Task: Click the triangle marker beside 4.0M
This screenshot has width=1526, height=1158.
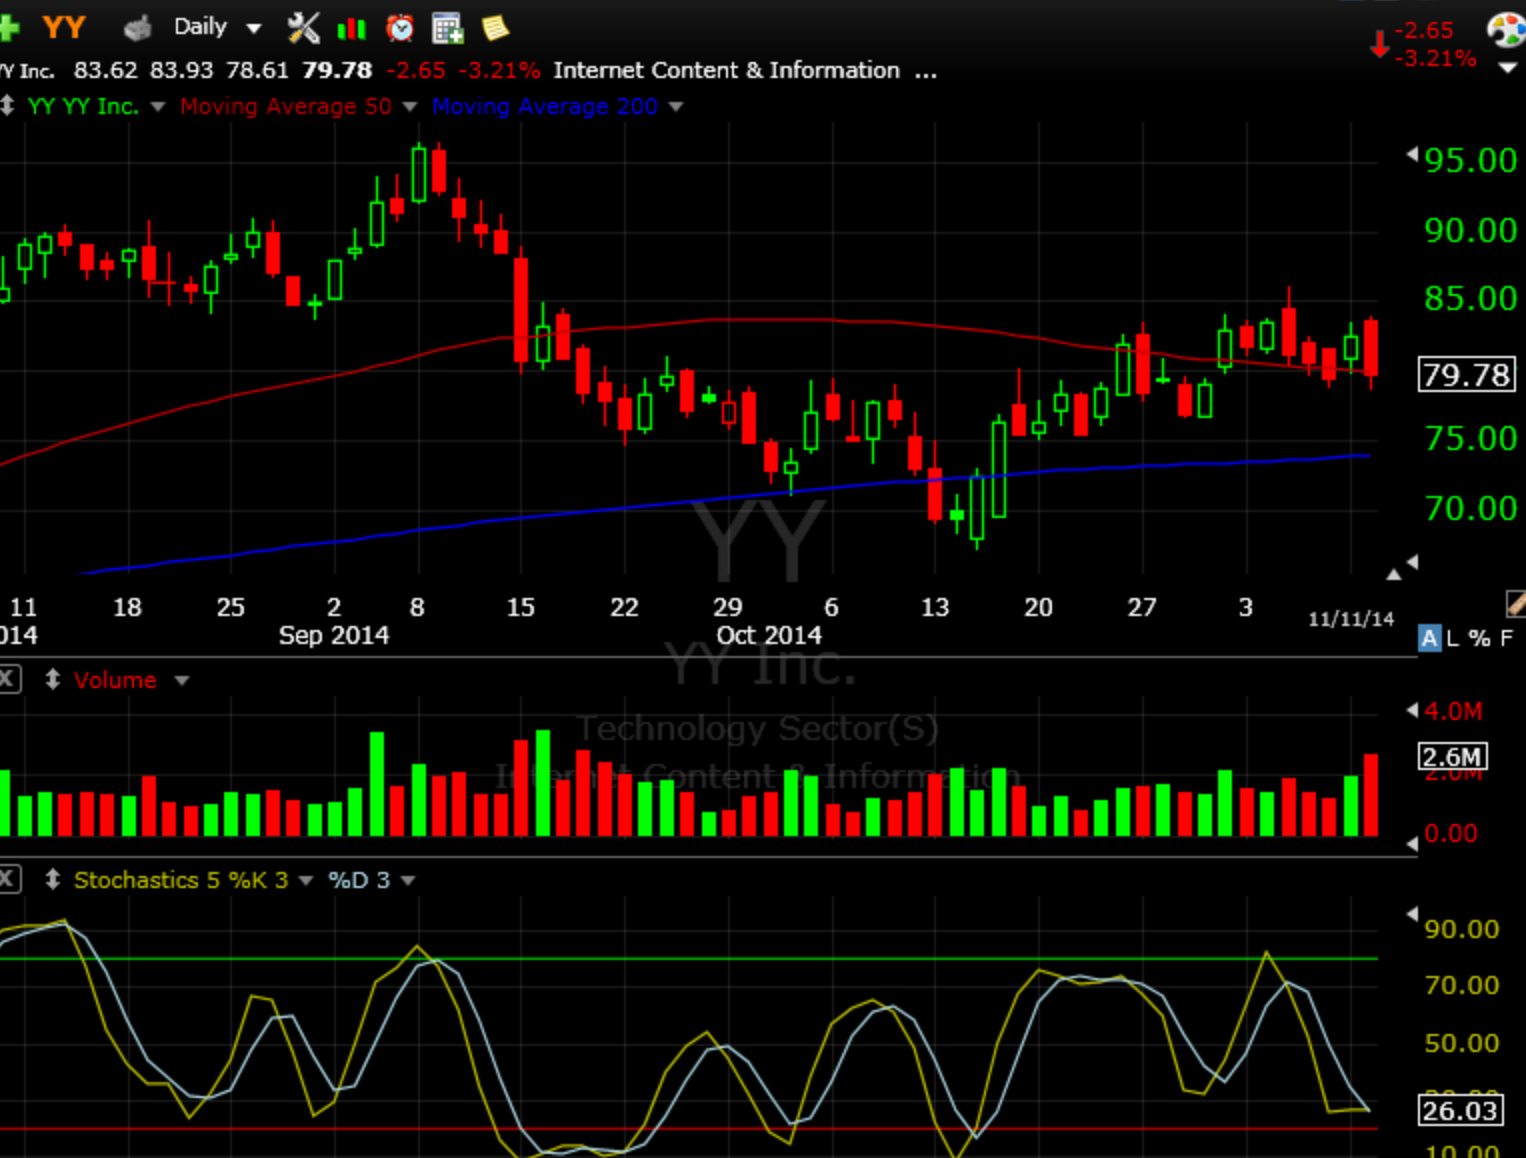Action: [x=1412, y=710]
